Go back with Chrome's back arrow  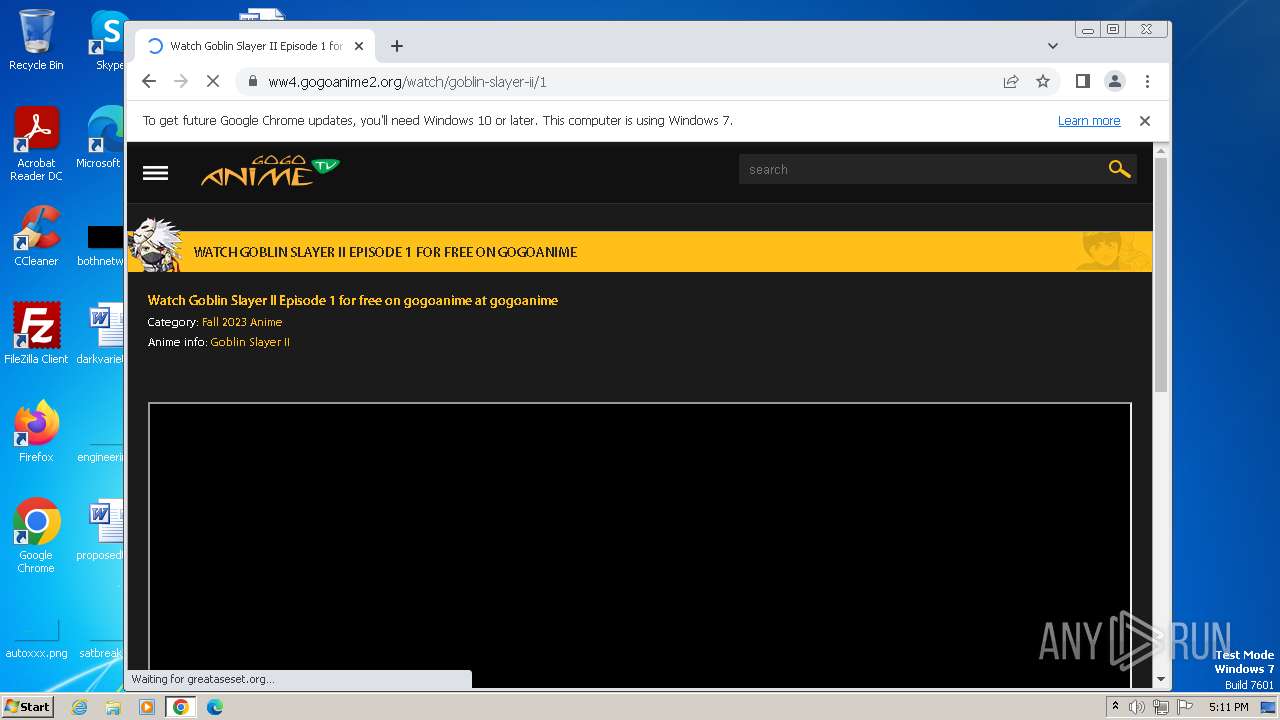pyautogui.click(x=149, y=82)
